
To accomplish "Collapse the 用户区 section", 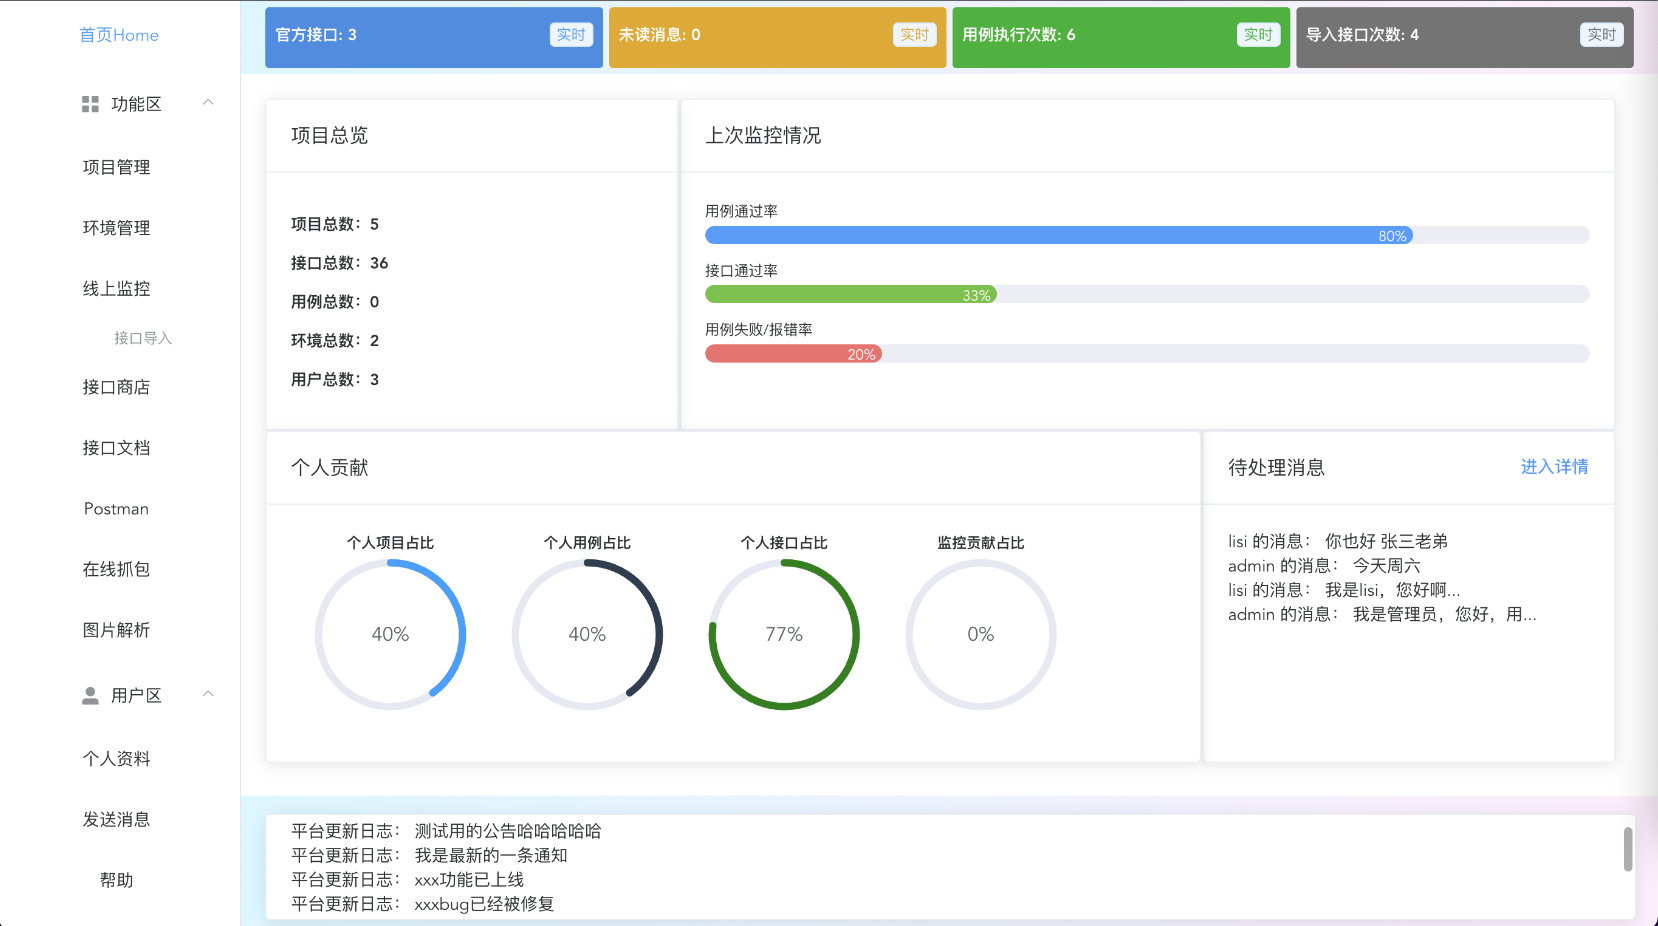I will (208, 695).
